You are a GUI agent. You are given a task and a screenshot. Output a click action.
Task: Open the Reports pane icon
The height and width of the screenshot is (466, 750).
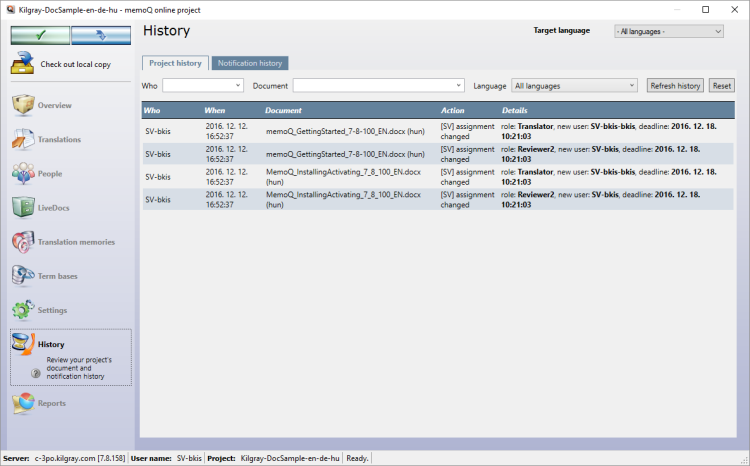23,403
